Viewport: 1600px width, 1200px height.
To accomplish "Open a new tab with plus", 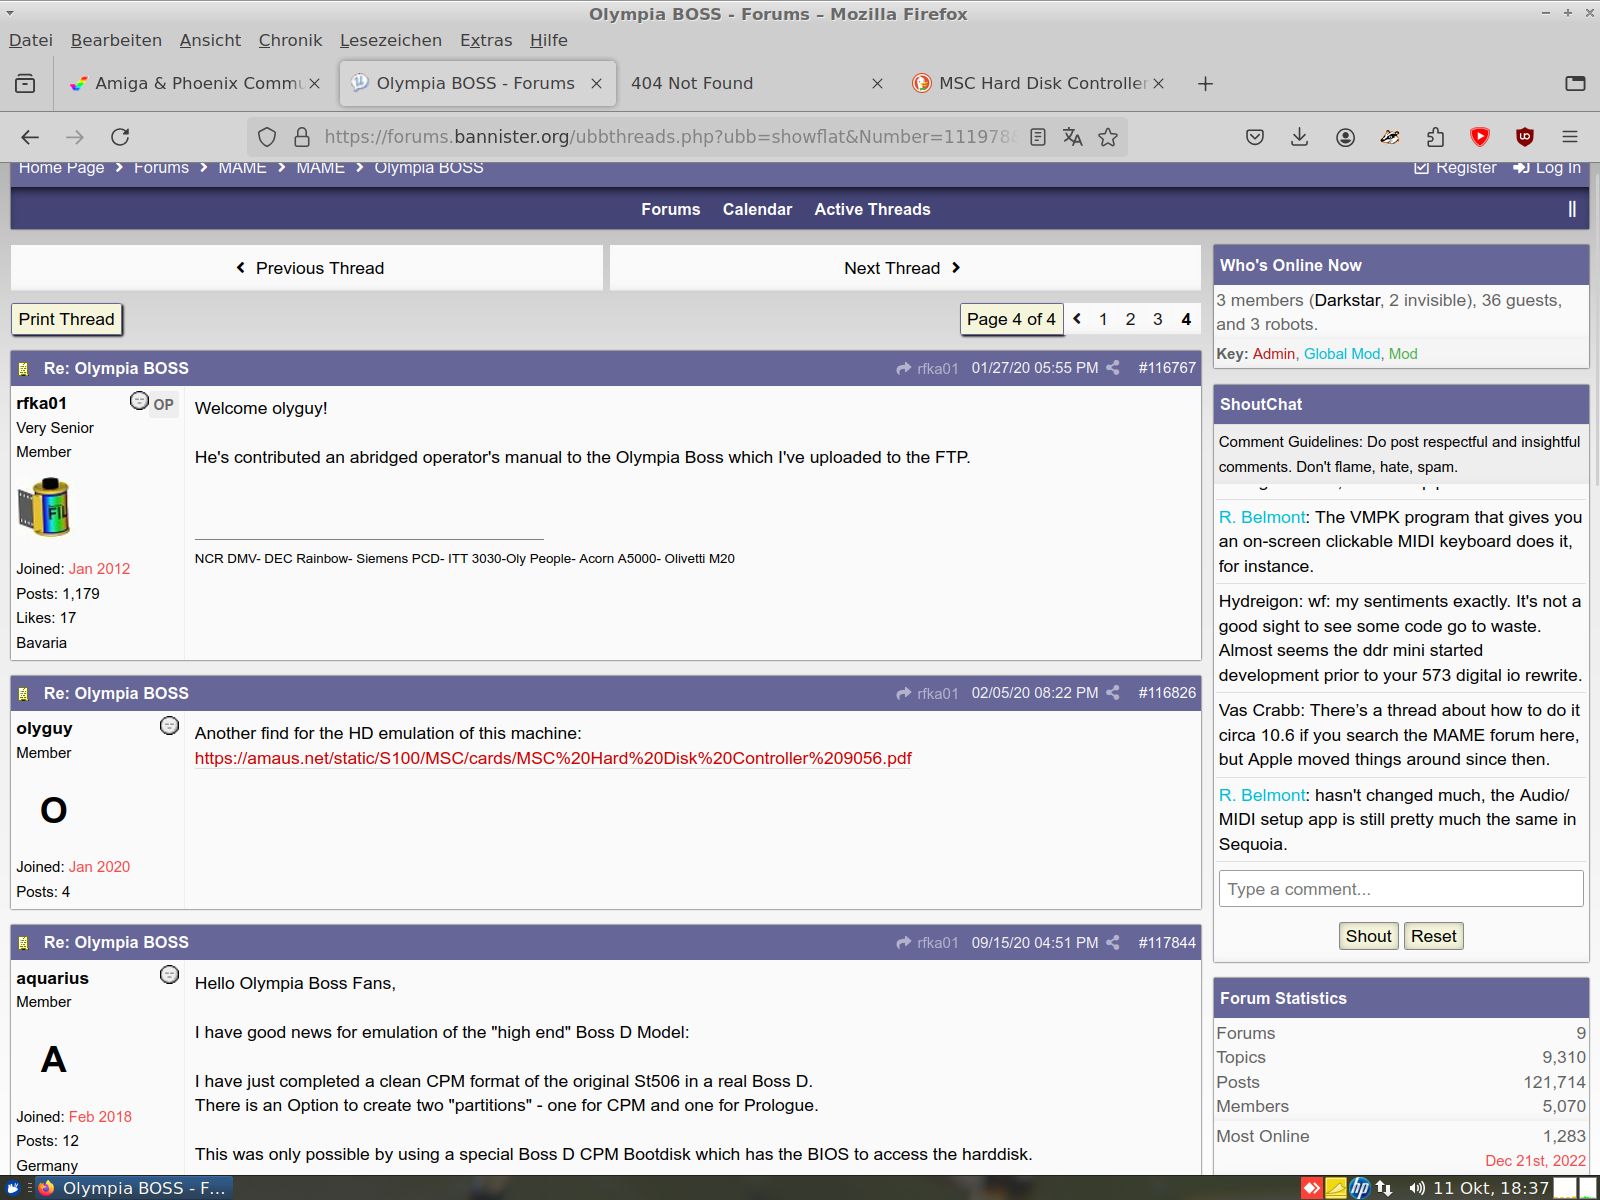I will (x=1205, y=83).
